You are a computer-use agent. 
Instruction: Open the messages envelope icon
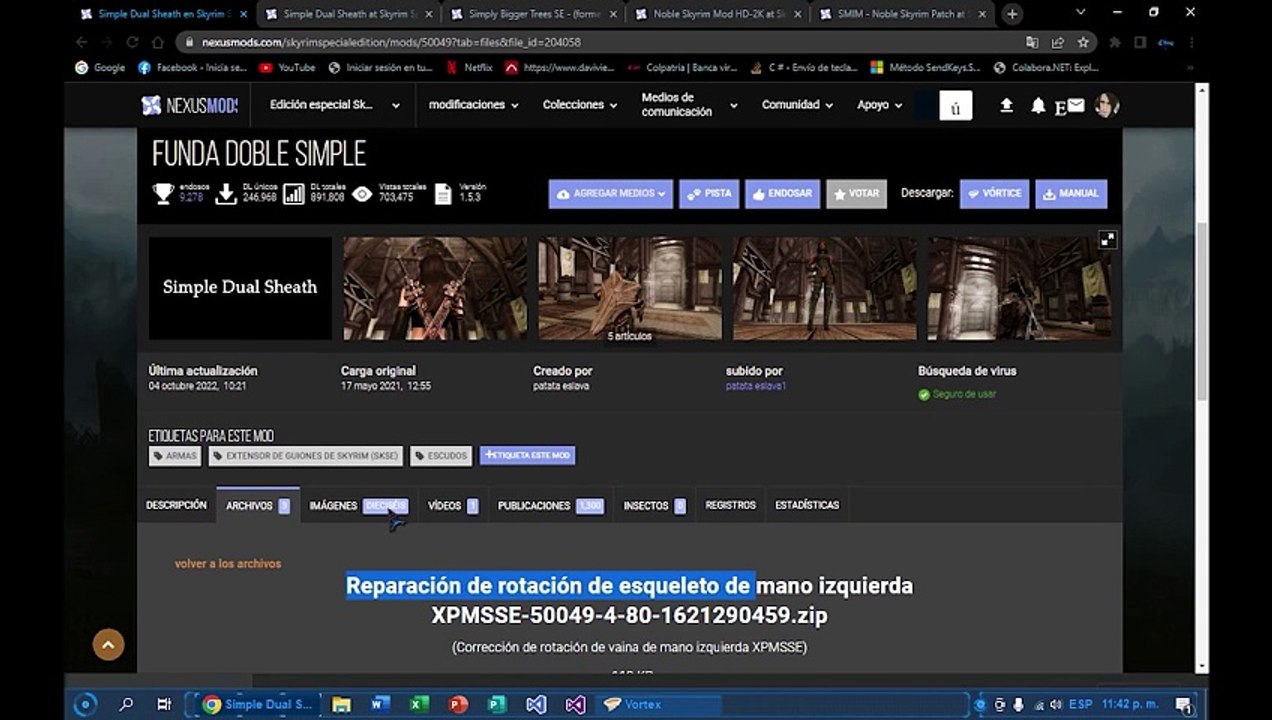(1075, 105)
